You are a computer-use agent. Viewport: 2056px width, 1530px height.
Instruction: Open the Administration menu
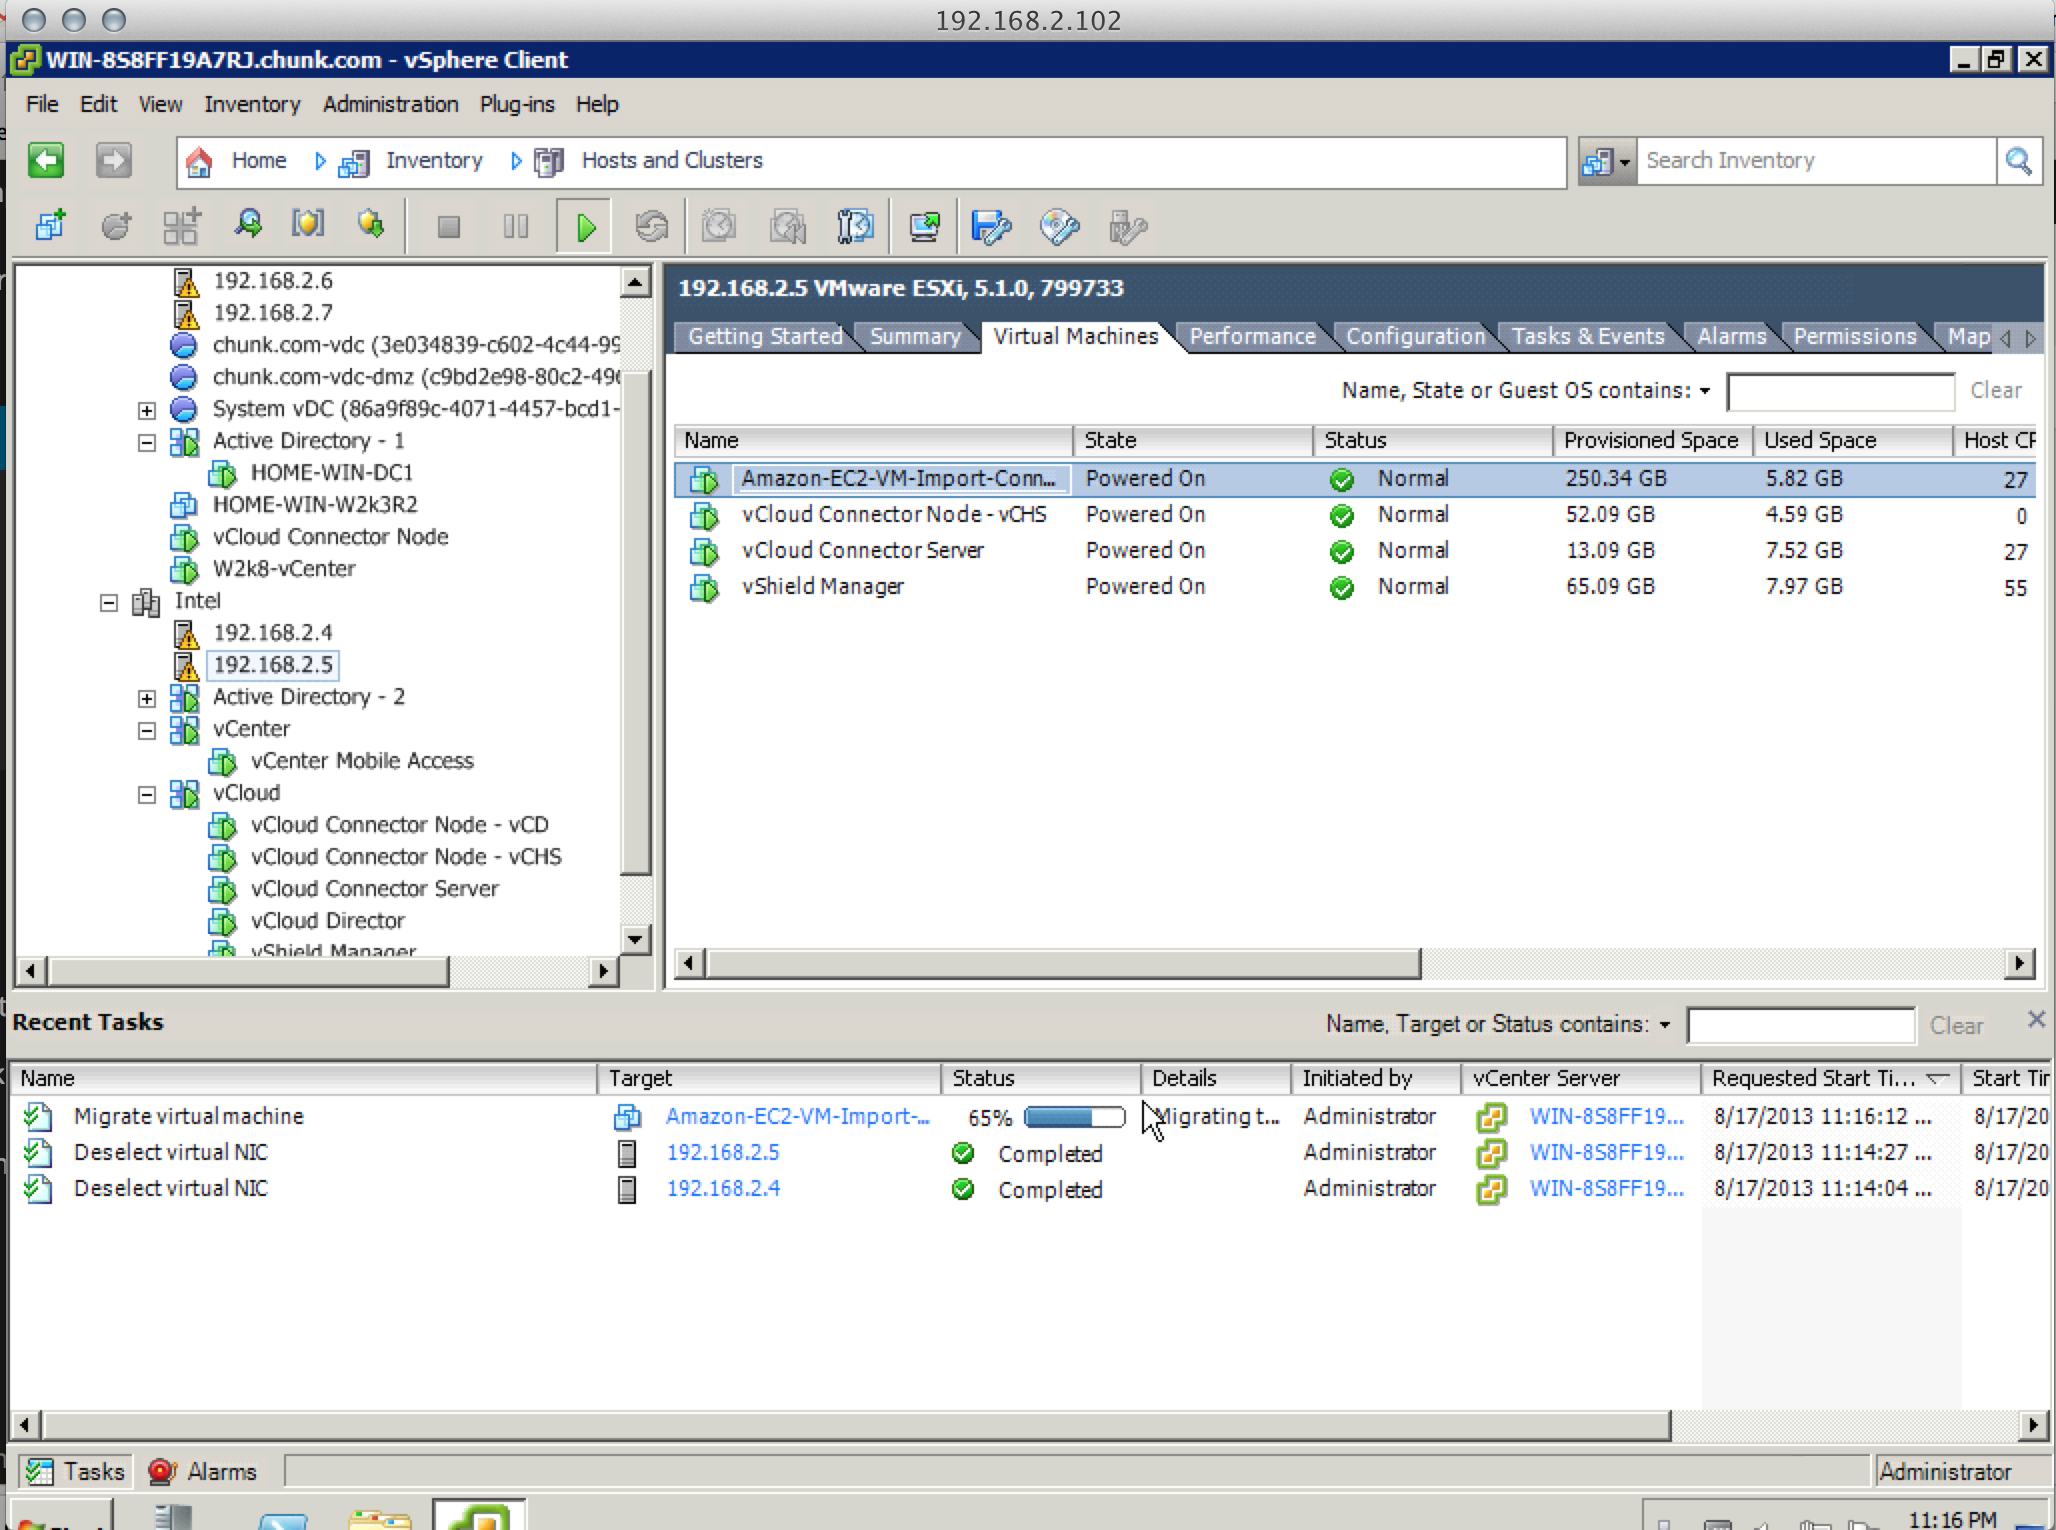(x=390, y=104)
